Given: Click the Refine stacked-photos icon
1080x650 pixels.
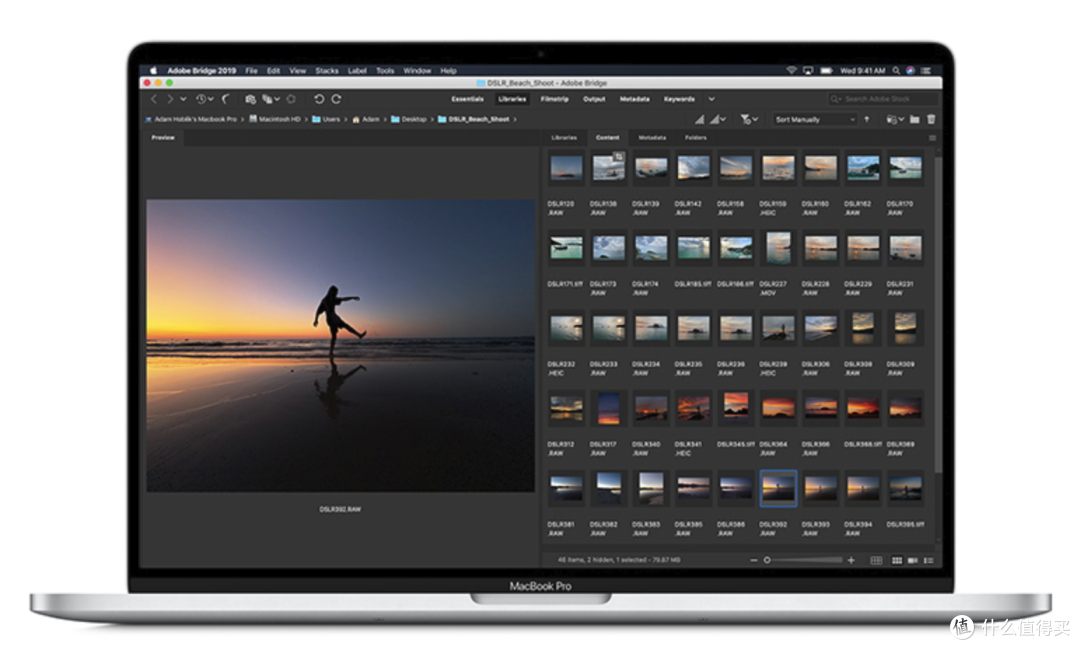Looking at the screenshot, I should (267, 99).
